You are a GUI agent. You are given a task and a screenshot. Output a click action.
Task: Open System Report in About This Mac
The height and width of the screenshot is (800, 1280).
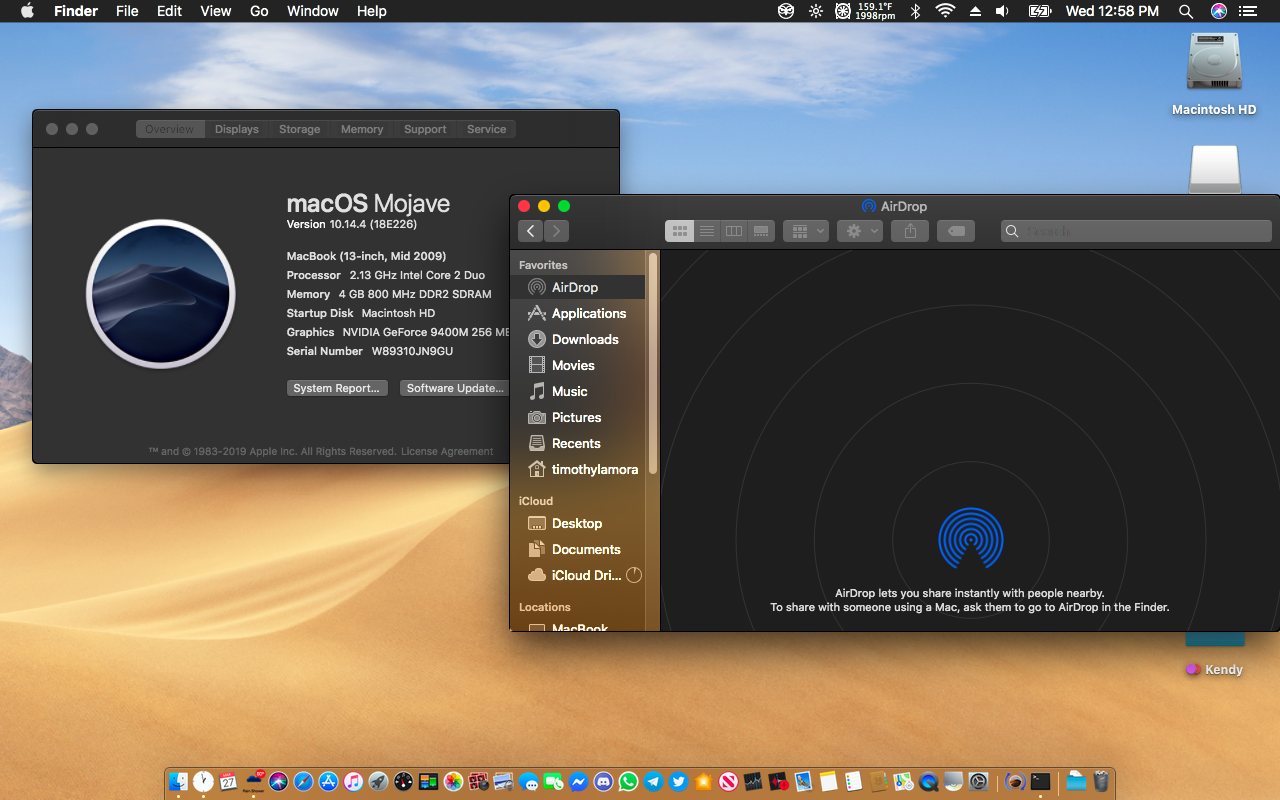(x=337, y=388)
